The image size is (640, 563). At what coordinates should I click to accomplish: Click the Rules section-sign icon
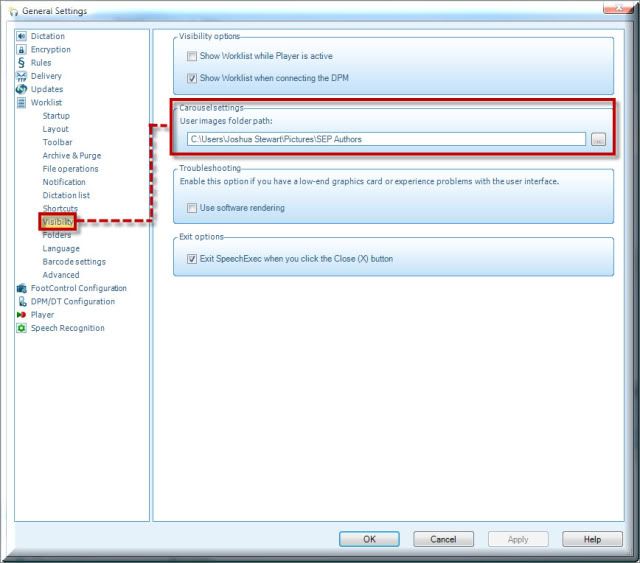[21, 63]
